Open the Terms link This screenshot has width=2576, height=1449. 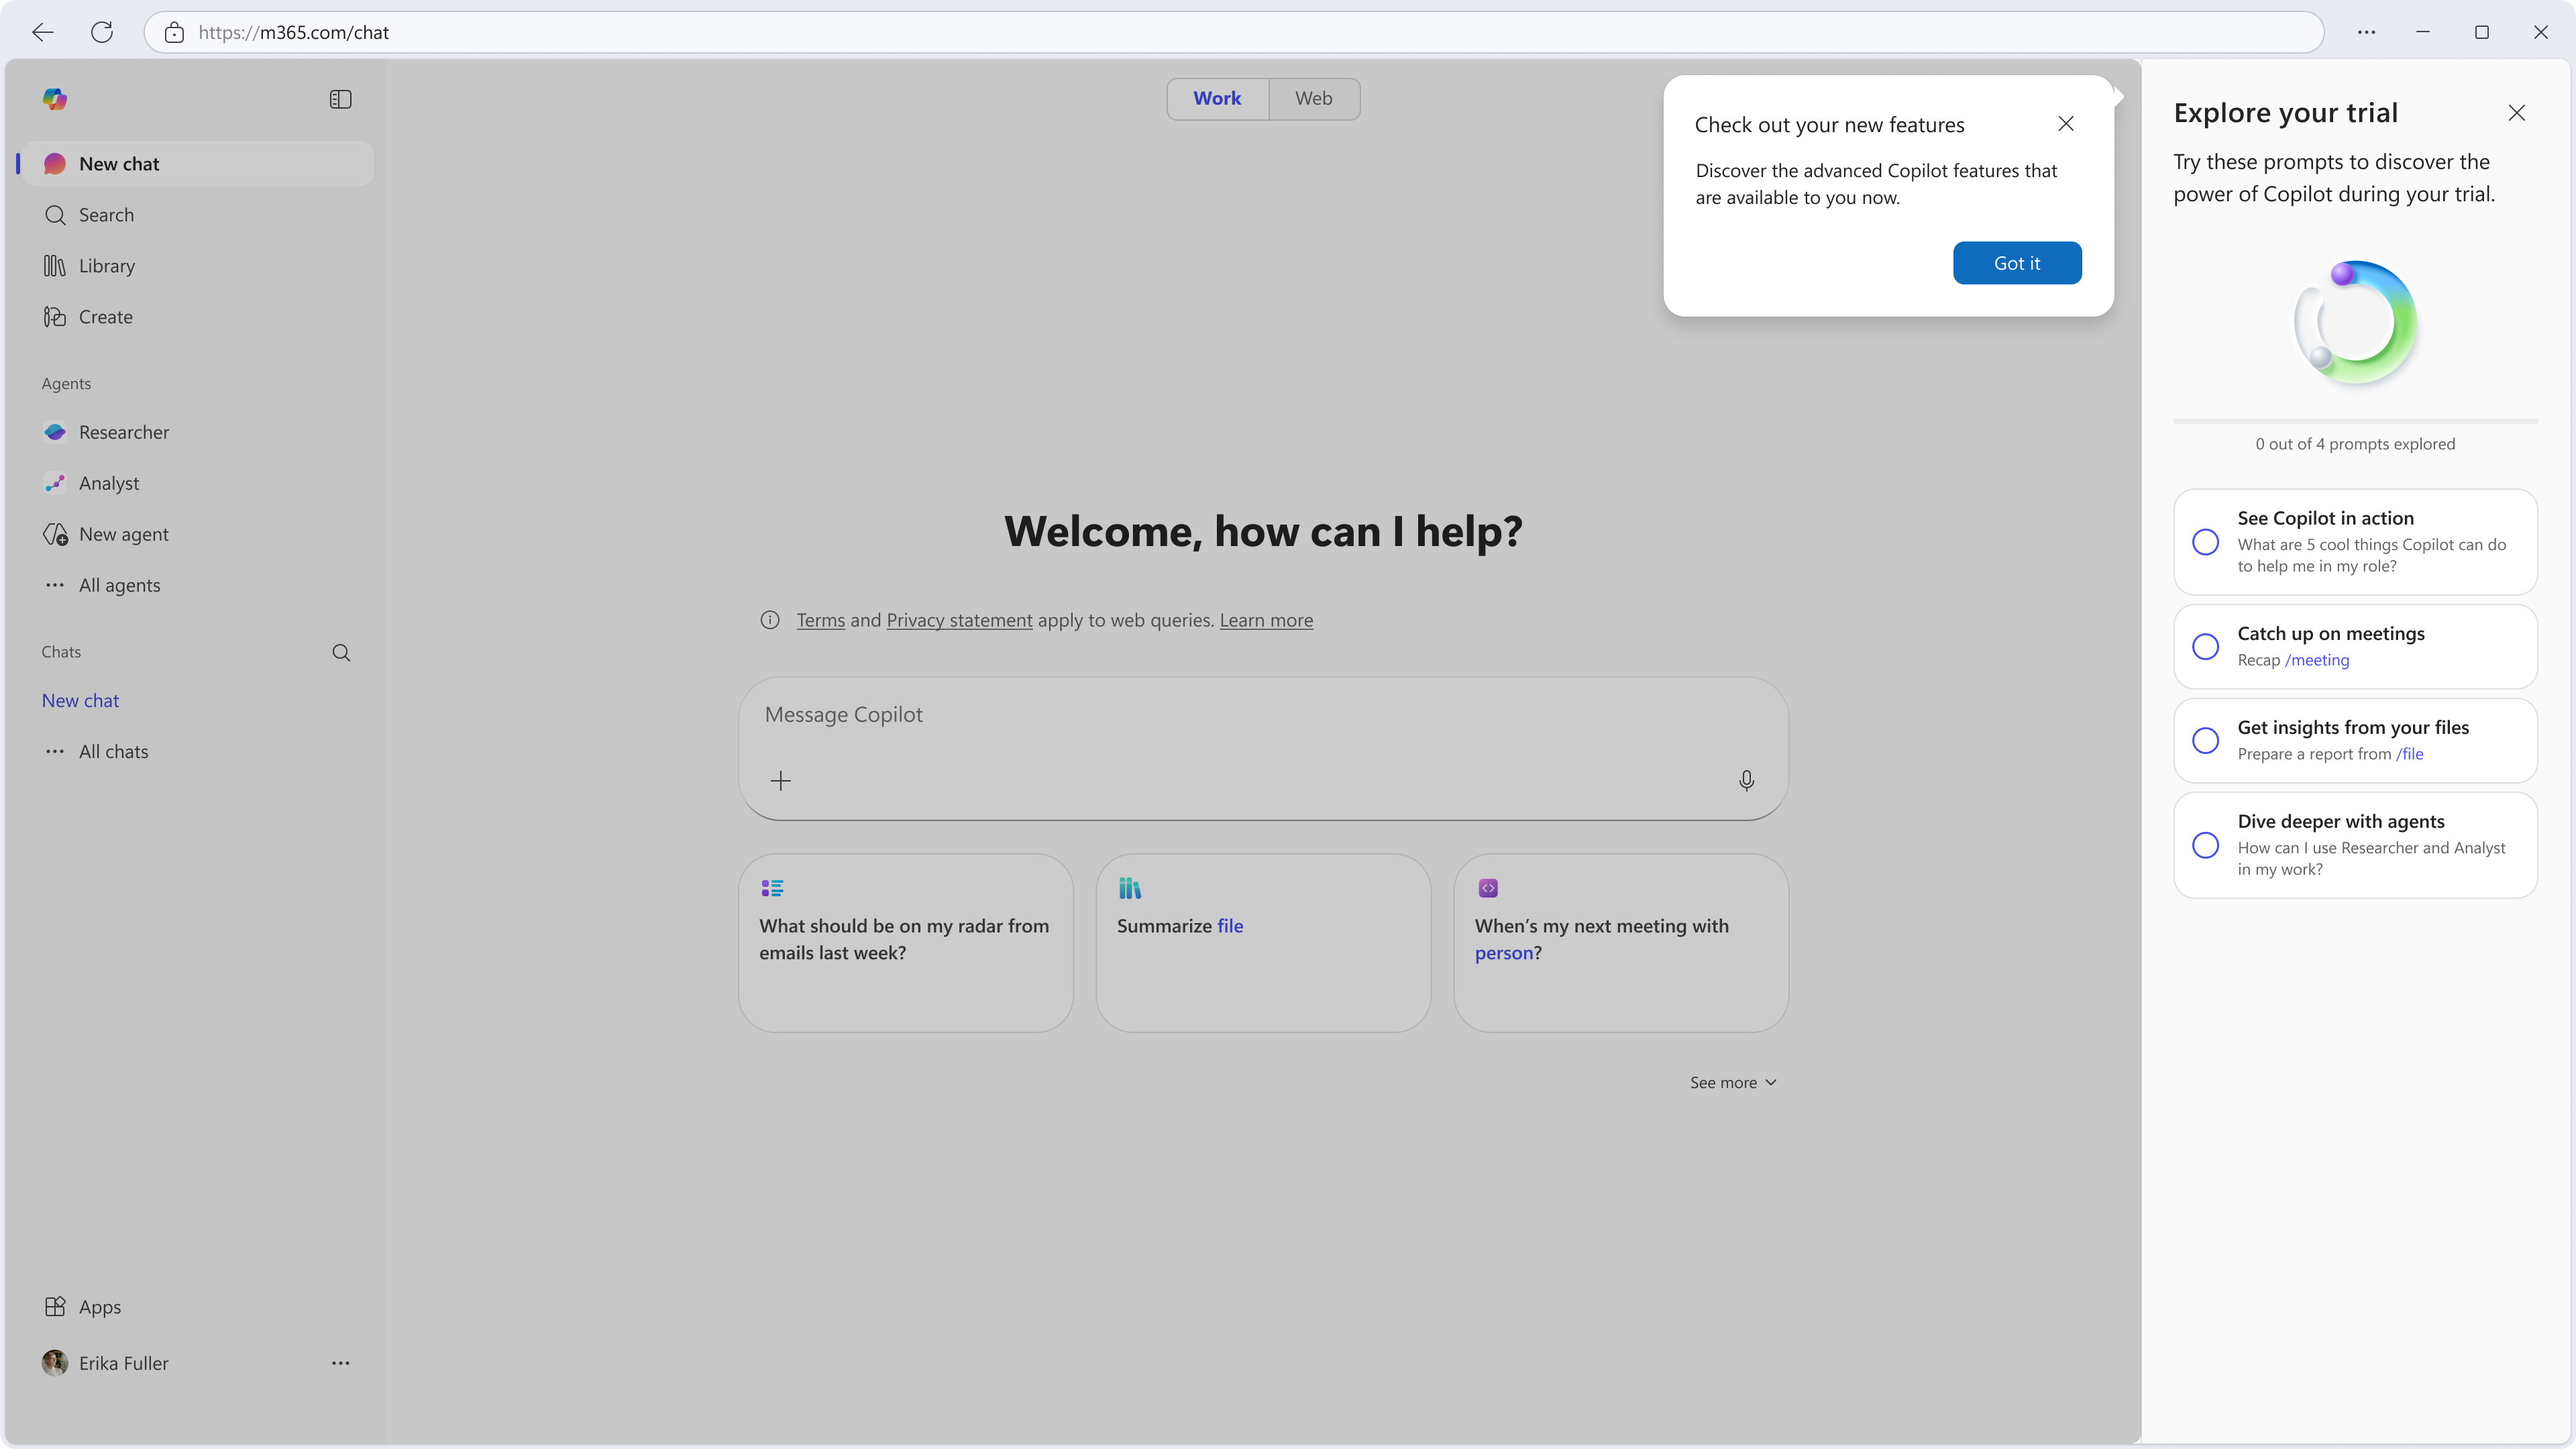point(821,620)
